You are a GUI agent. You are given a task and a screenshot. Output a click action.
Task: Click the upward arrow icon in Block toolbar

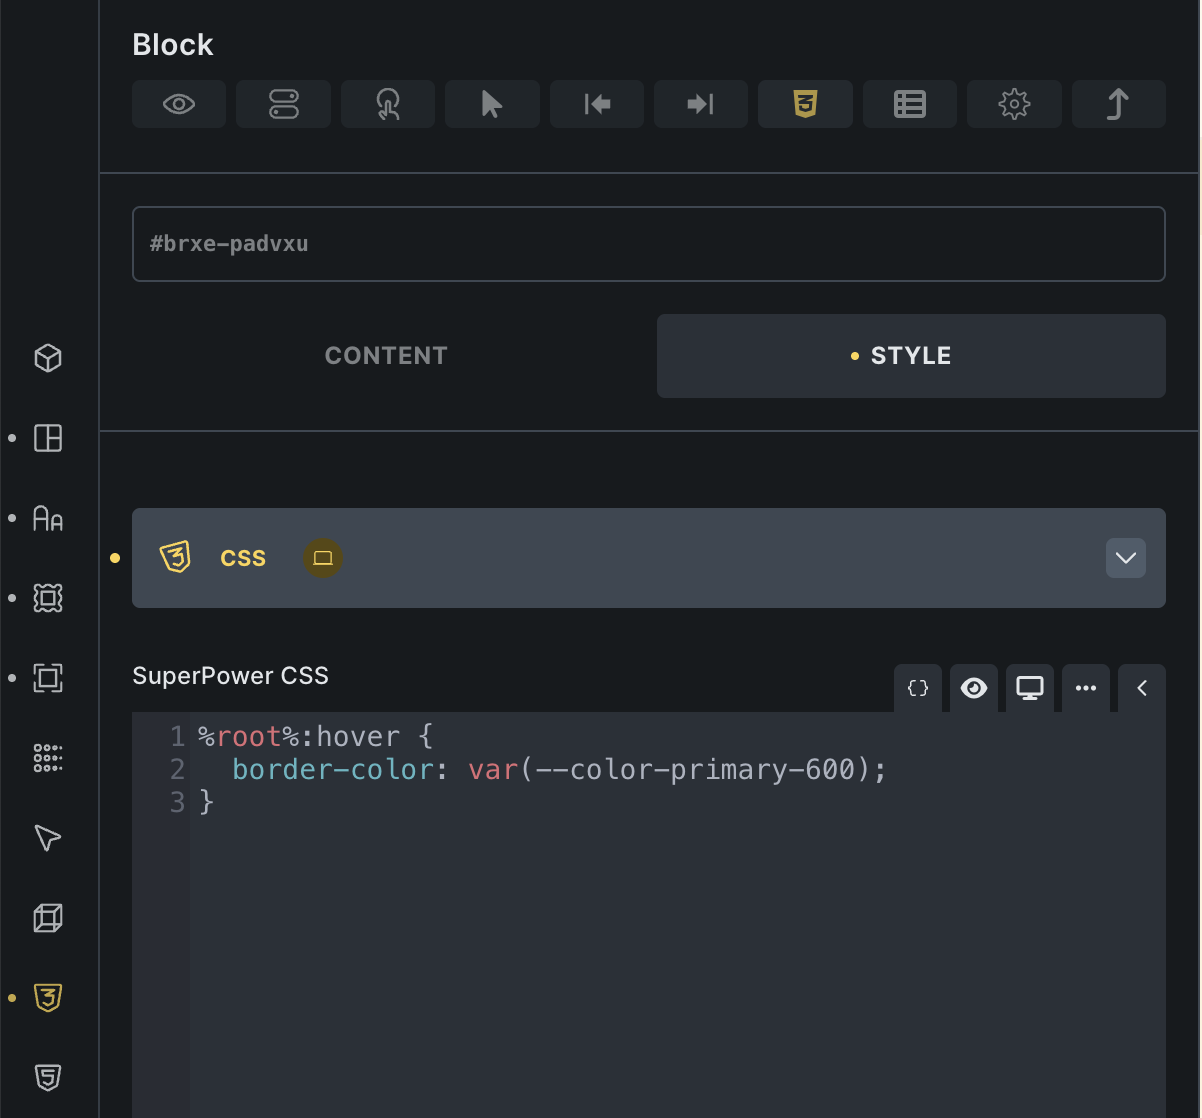click(1118, 104)
